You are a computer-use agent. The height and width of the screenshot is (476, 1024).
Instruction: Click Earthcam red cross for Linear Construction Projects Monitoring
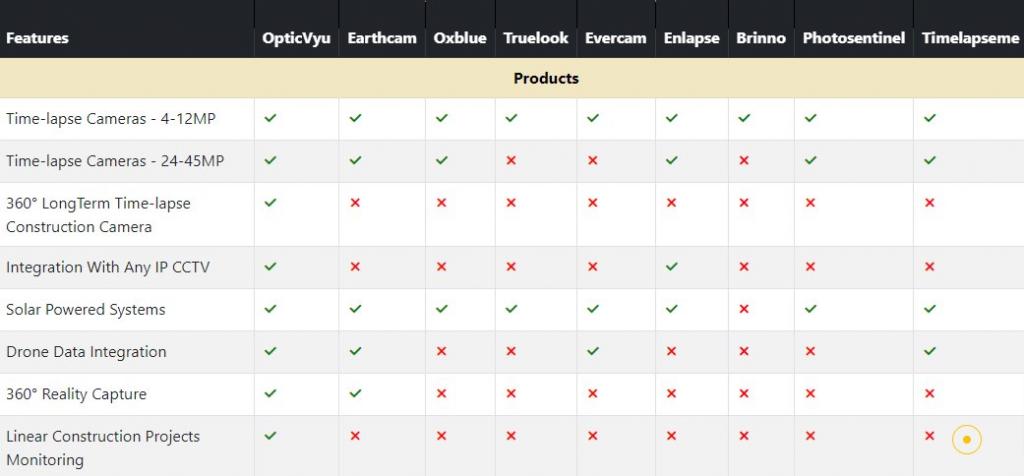click(x=355, y=436)
